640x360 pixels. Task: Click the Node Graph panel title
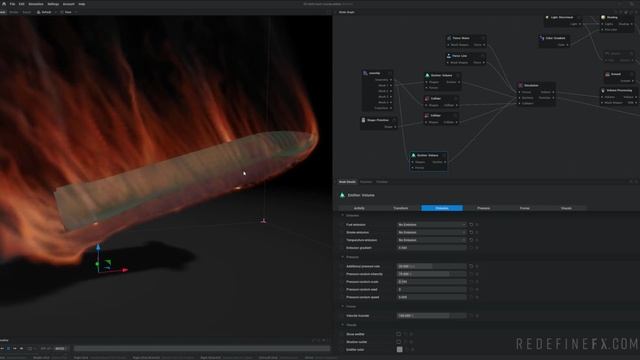point(347,12)
